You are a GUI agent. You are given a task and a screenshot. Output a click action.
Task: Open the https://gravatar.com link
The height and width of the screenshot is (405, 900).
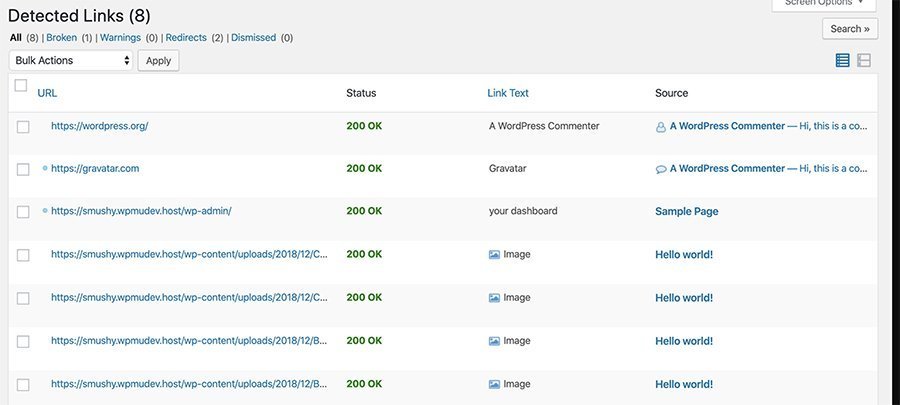[95, 168]
